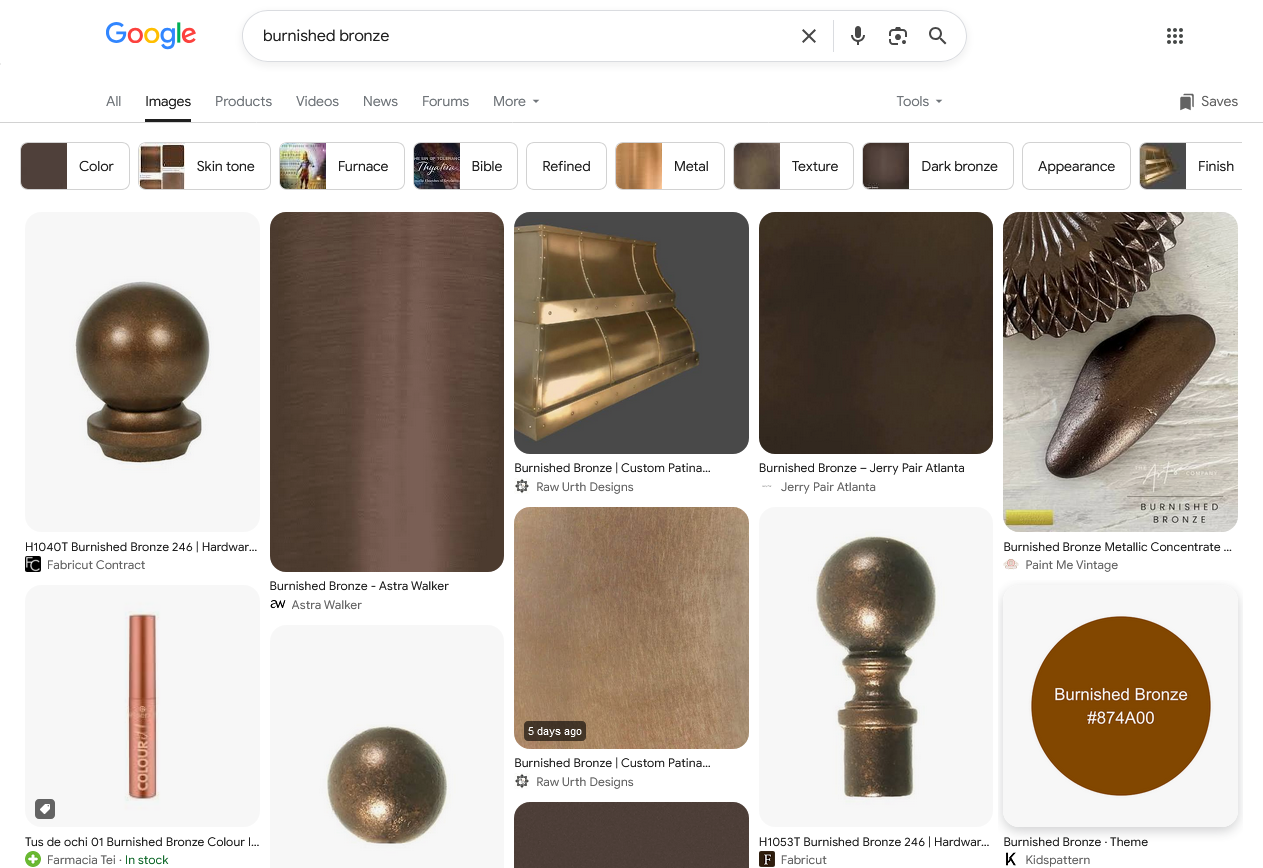Open 'Burnished Bronze Metallic Concentrate' title link
1263x868 pixels.
(1117, 546)
